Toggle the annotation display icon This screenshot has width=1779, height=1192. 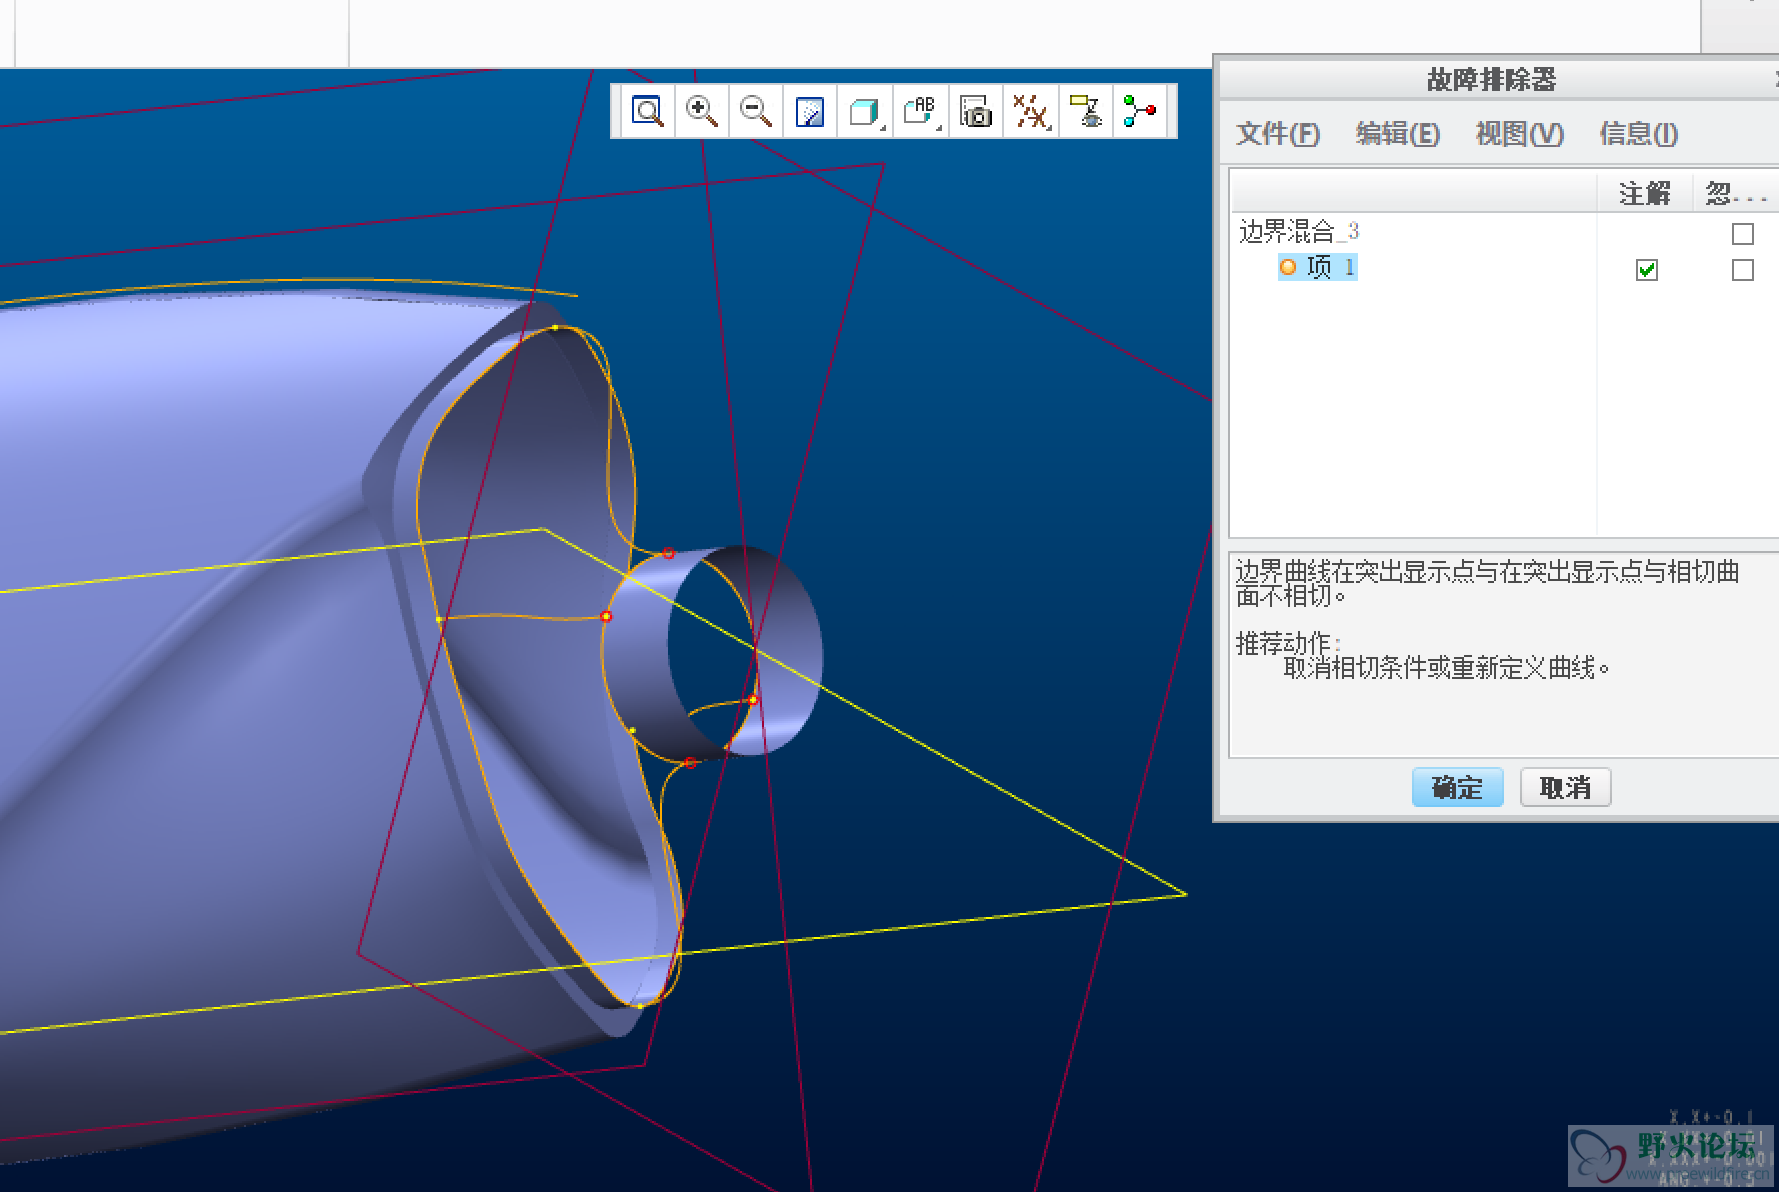pyautogui.click(x=1085, y=111)
